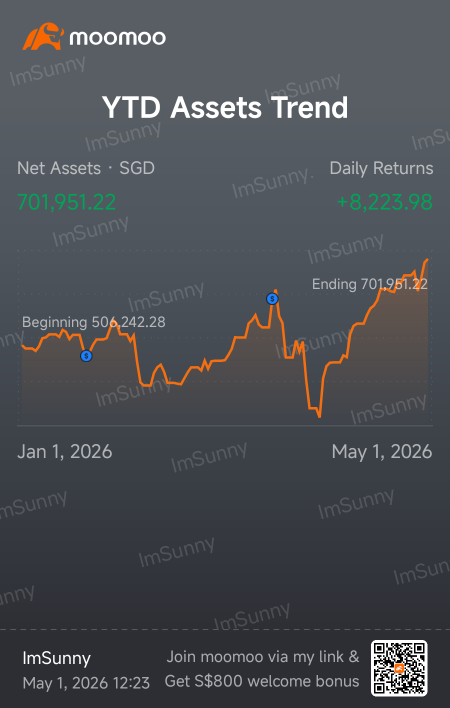Click the Net Assets SGD label
Image resolution: width=450 pixels, height=708 pixels.
point(86,168)
